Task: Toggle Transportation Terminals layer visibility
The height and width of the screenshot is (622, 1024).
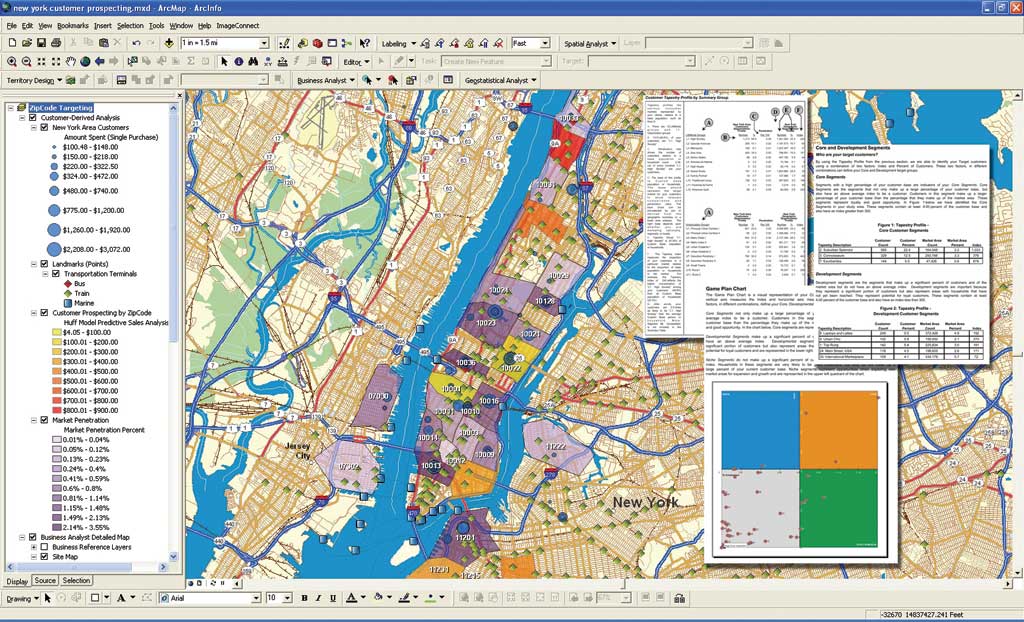Action: point(56,274)
